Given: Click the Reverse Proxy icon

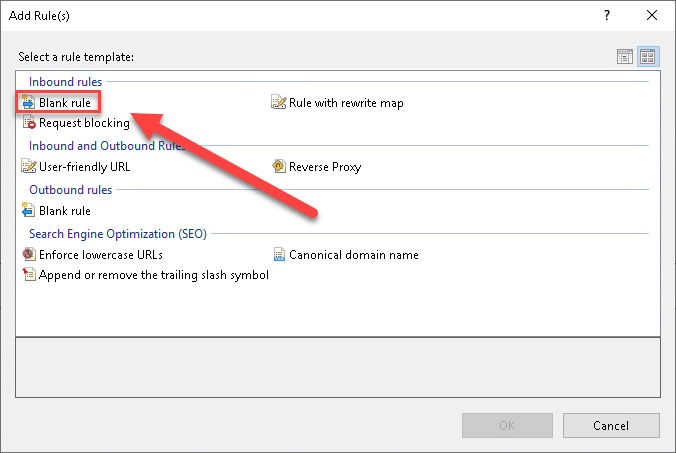Looking at the screenshot, I should tap(279, 167).
